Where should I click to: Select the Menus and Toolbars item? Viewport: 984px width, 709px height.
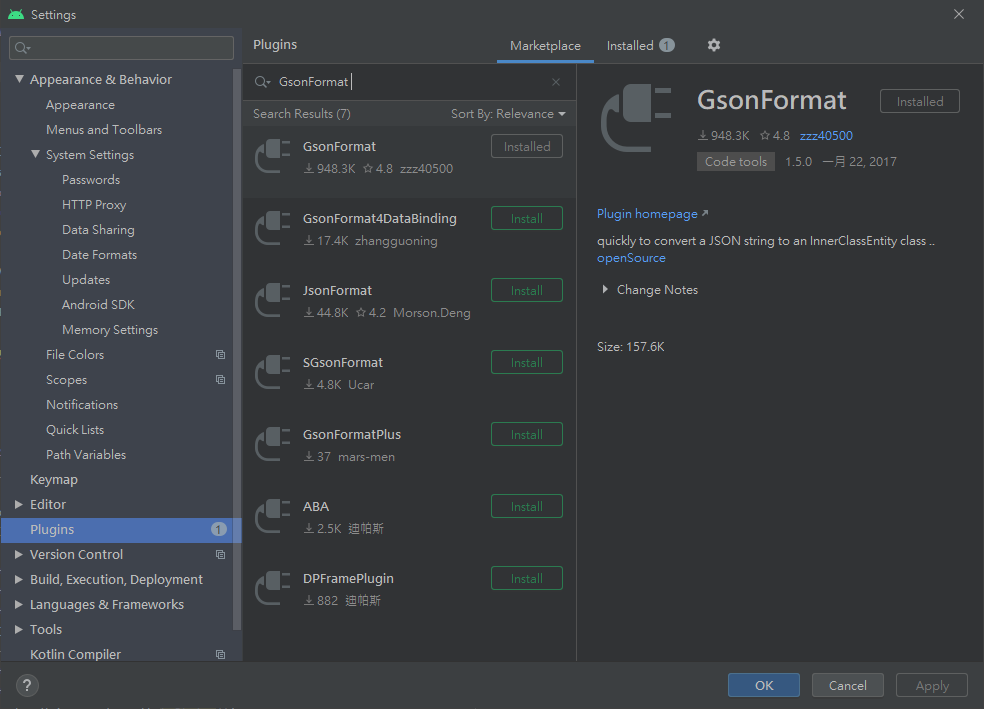[x=104, y=130]
